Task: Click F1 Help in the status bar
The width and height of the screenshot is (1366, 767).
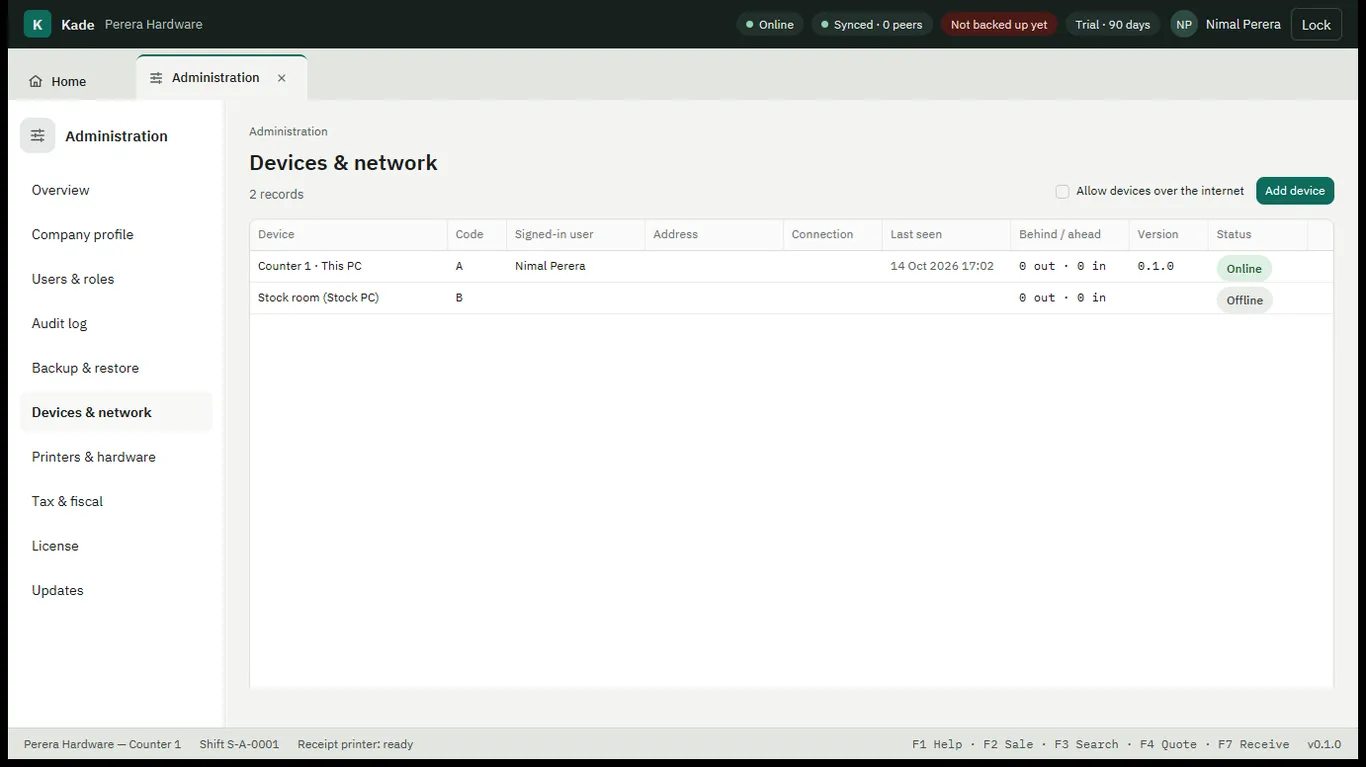Action: [x=937, y=744]
